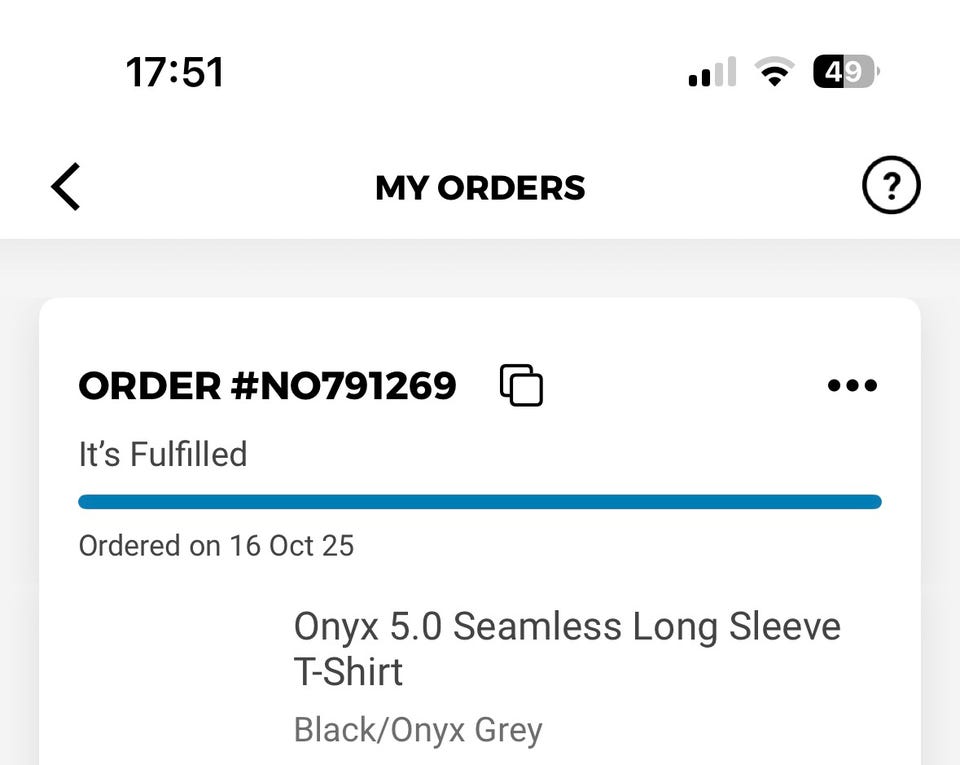Copy the order number with the copy icon

pos(521,386)
